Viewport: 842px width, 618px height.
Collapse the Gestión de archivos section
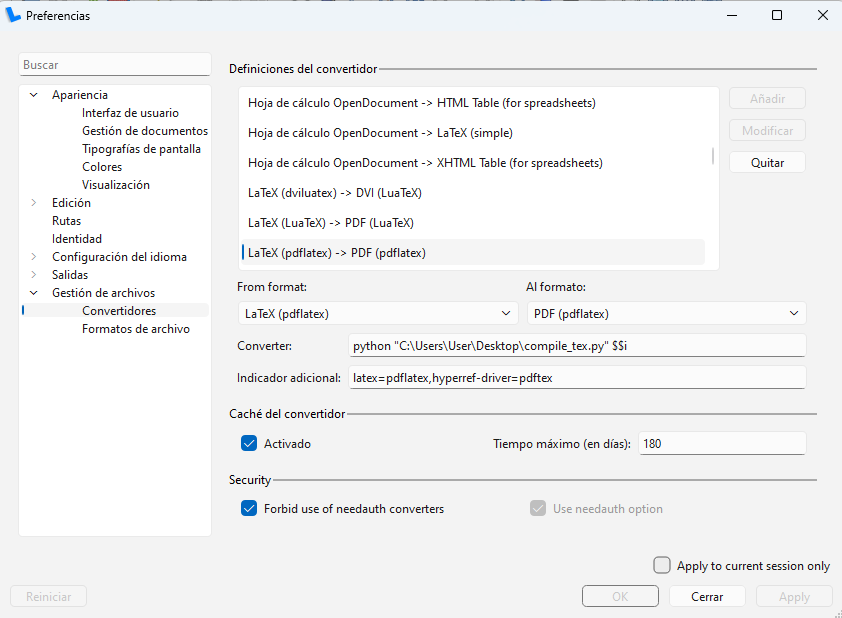[34, 293]
